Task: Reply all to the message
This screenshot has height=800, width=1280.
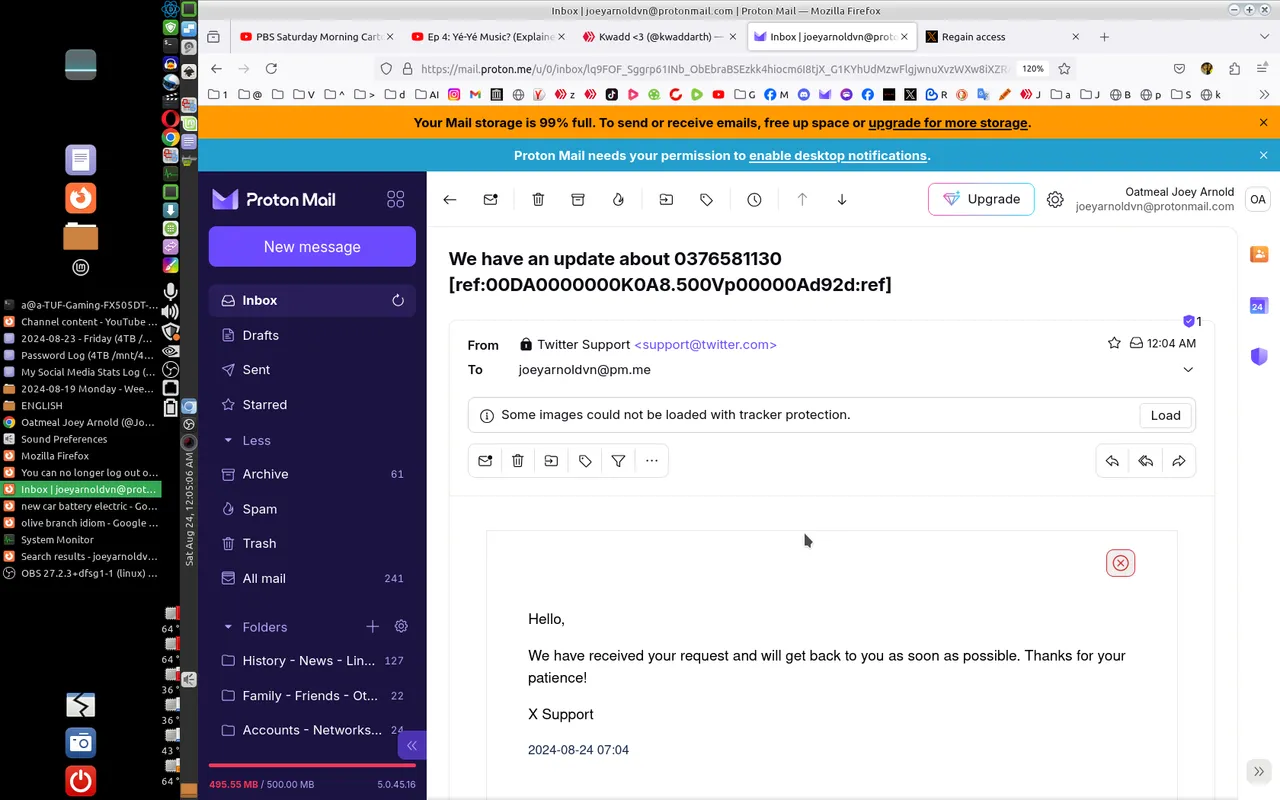Action: [1146, 461]
